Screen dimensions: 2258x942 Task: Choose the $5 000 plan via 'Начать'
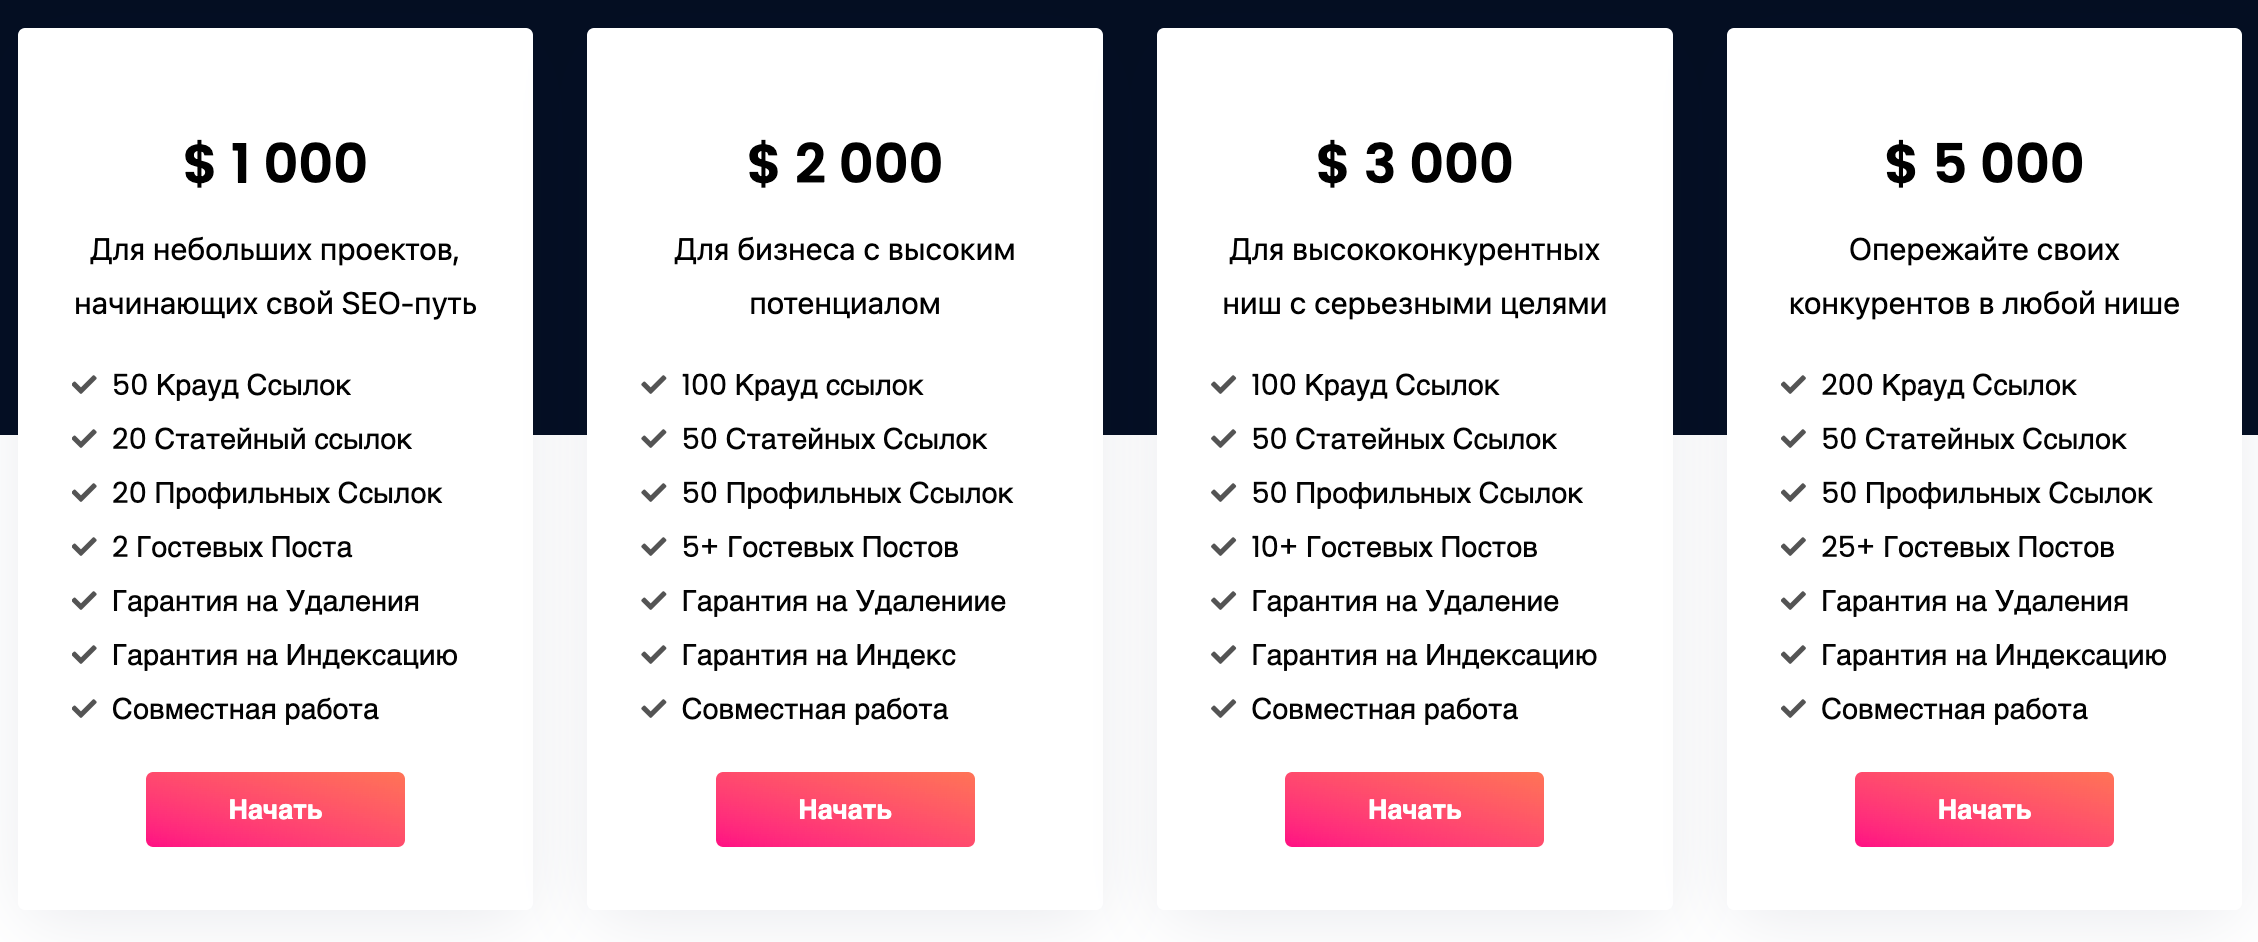click(x=1984, y=809)
